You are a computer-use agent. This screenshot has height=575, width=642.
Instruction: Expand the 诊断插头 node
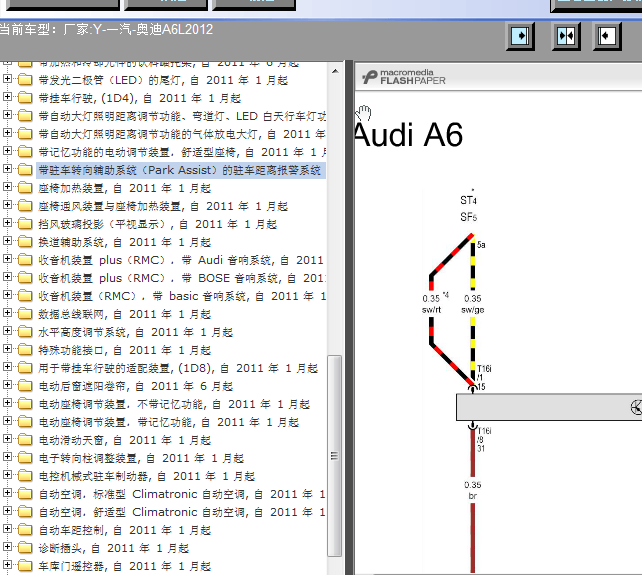[x=7, y=548]
